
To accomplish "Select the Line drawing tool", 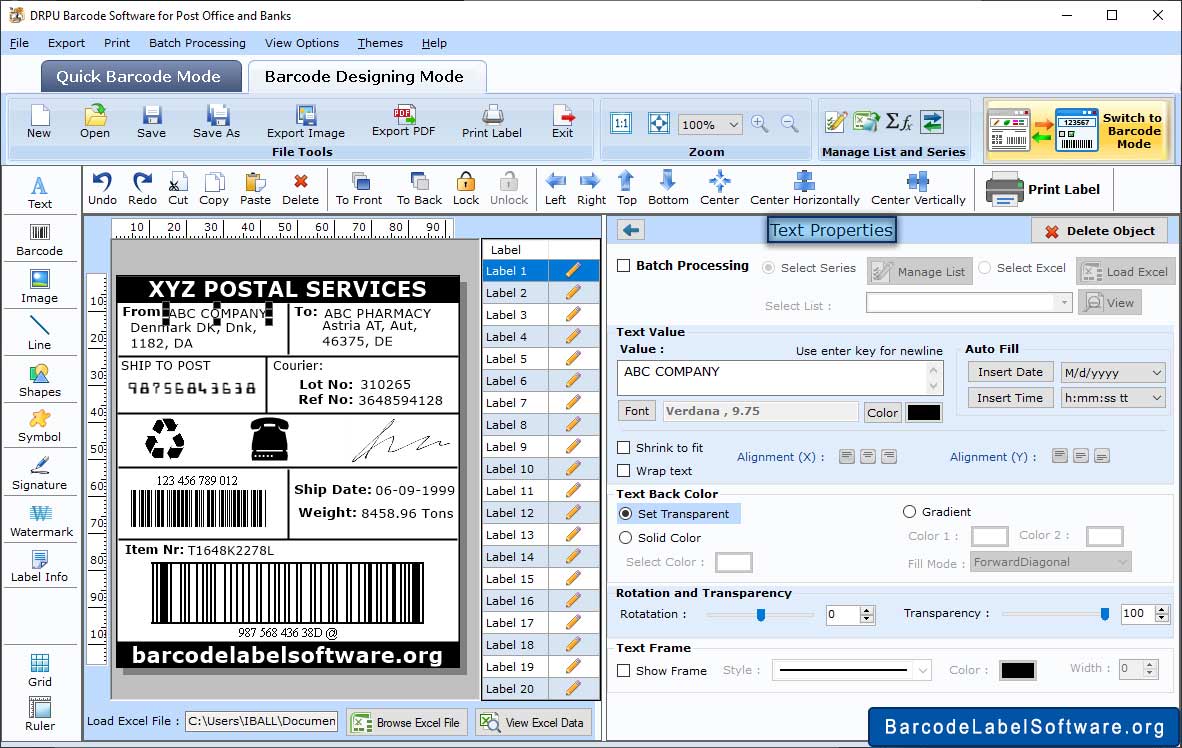I will pos(39,333).
